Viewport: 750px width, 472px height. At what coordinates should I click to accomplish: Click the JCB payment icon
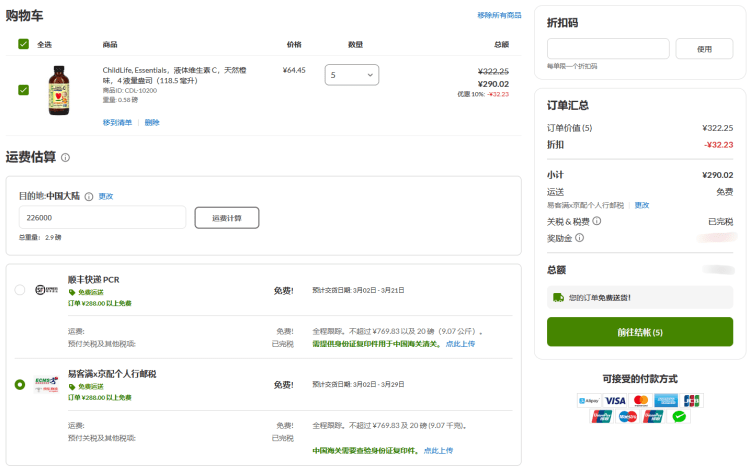pos(692,401)
